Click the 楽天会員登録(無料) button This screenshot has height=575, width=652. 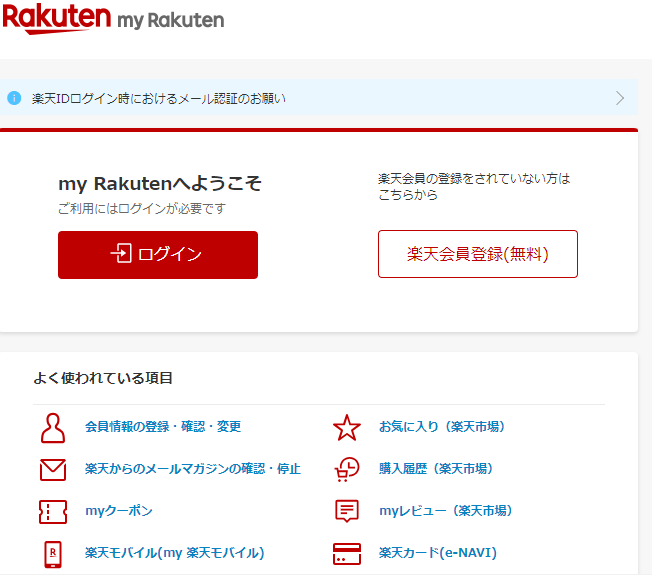click(478, 254)
